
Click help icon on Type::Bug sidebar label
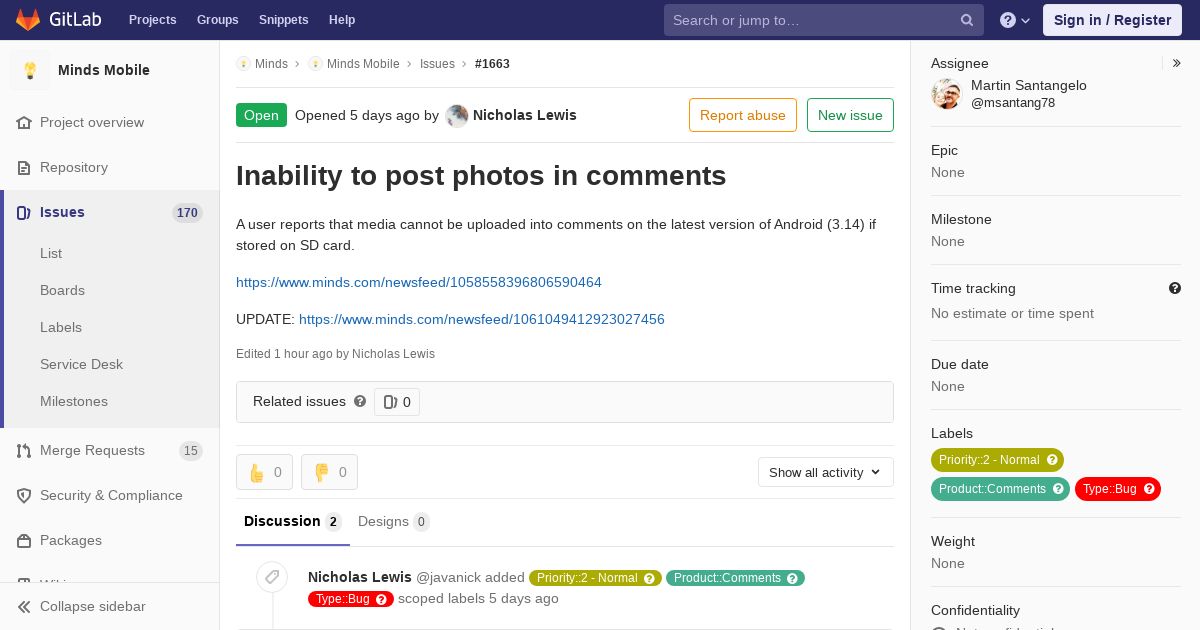point(1149,489)
